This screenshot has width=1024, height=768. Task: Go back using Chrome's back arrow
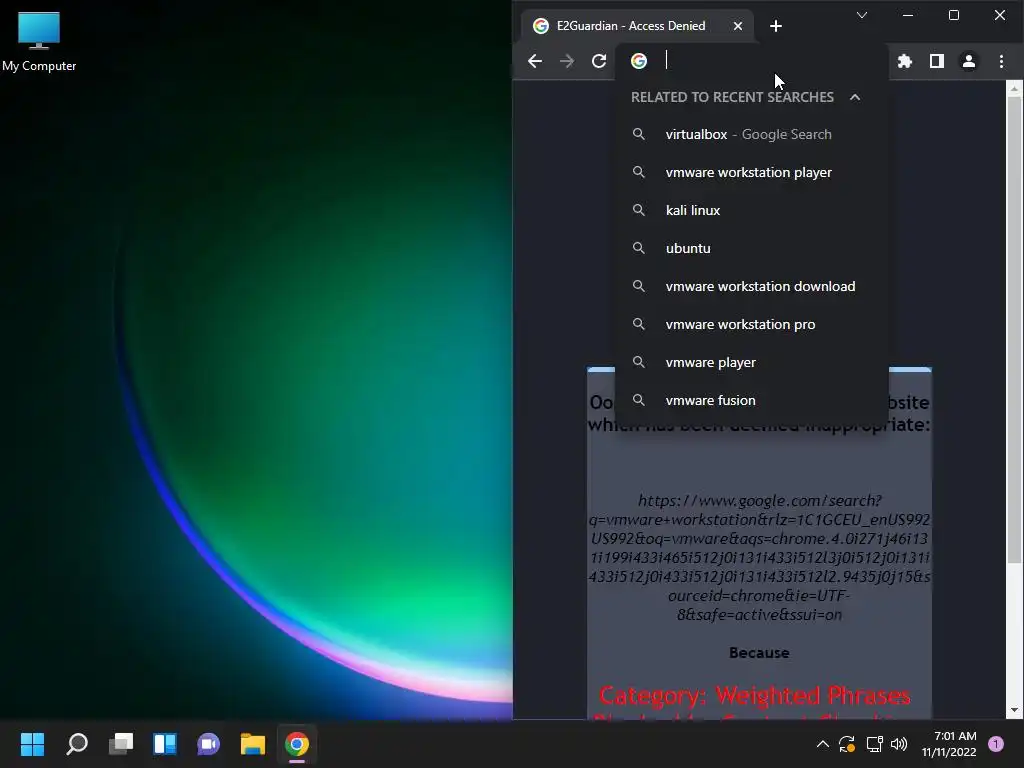pyautogui.click(x=535, y=61)
